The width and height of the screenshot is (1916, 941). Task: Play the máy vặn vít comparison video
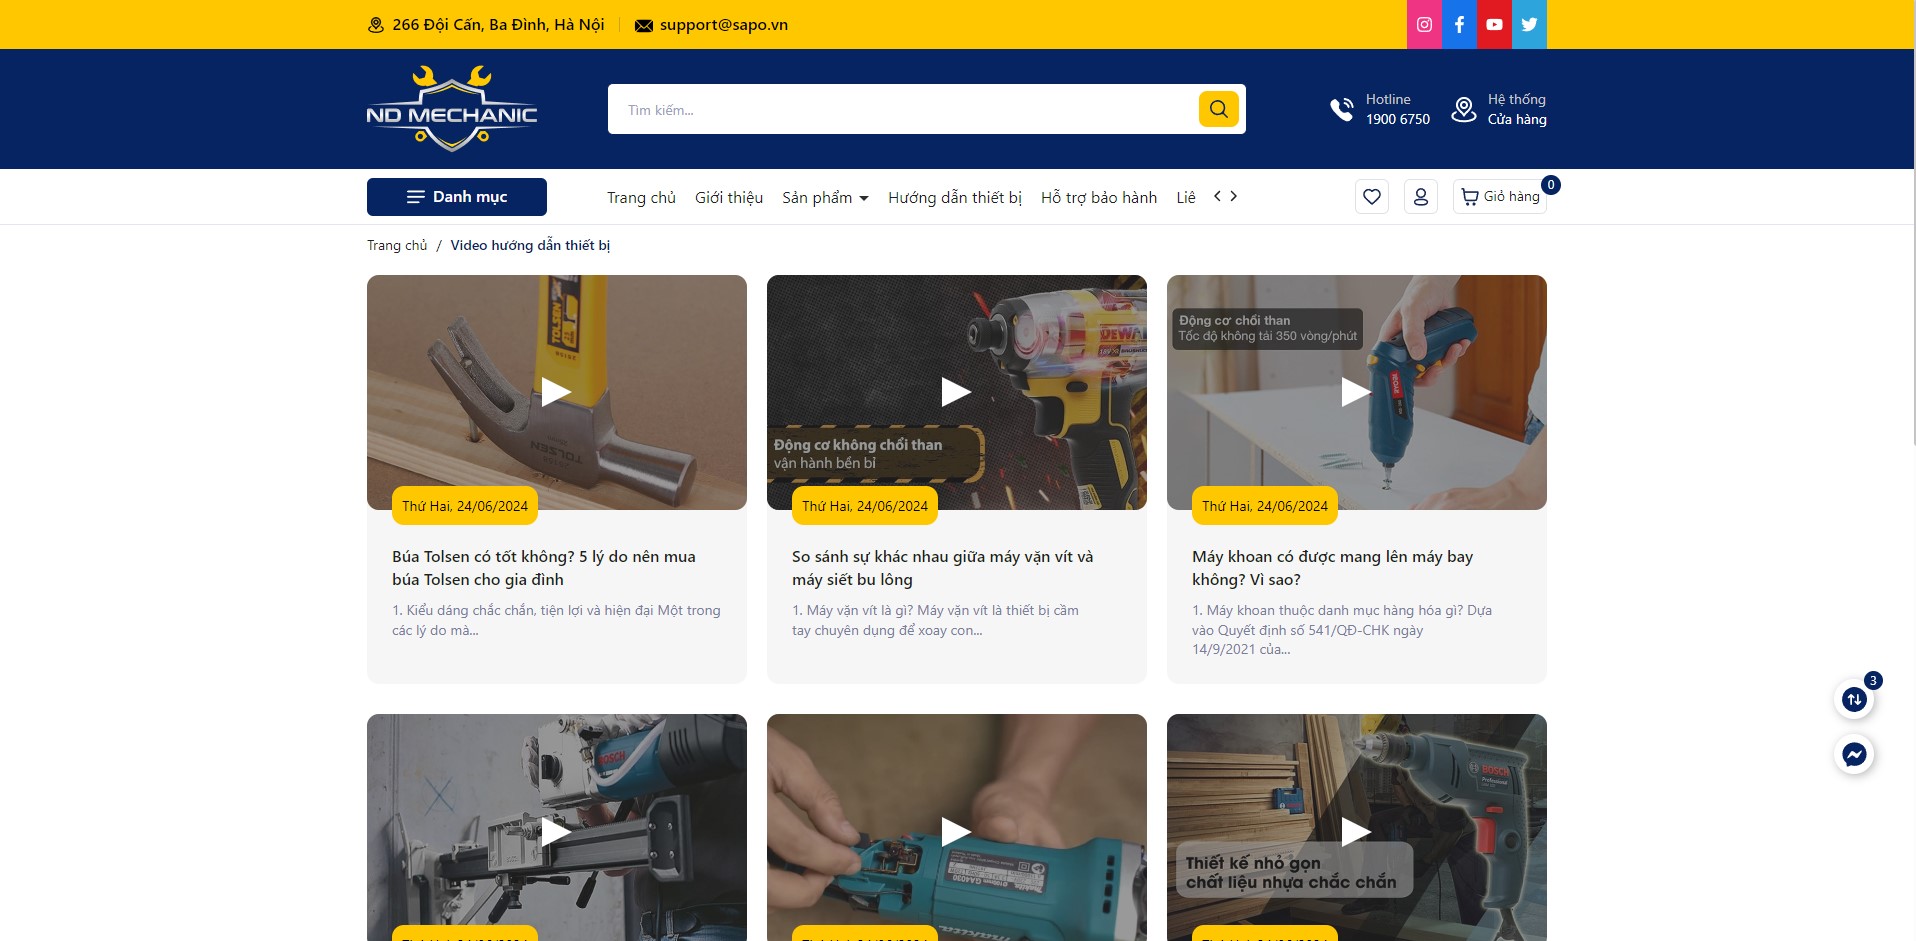(x=956, y=392)
